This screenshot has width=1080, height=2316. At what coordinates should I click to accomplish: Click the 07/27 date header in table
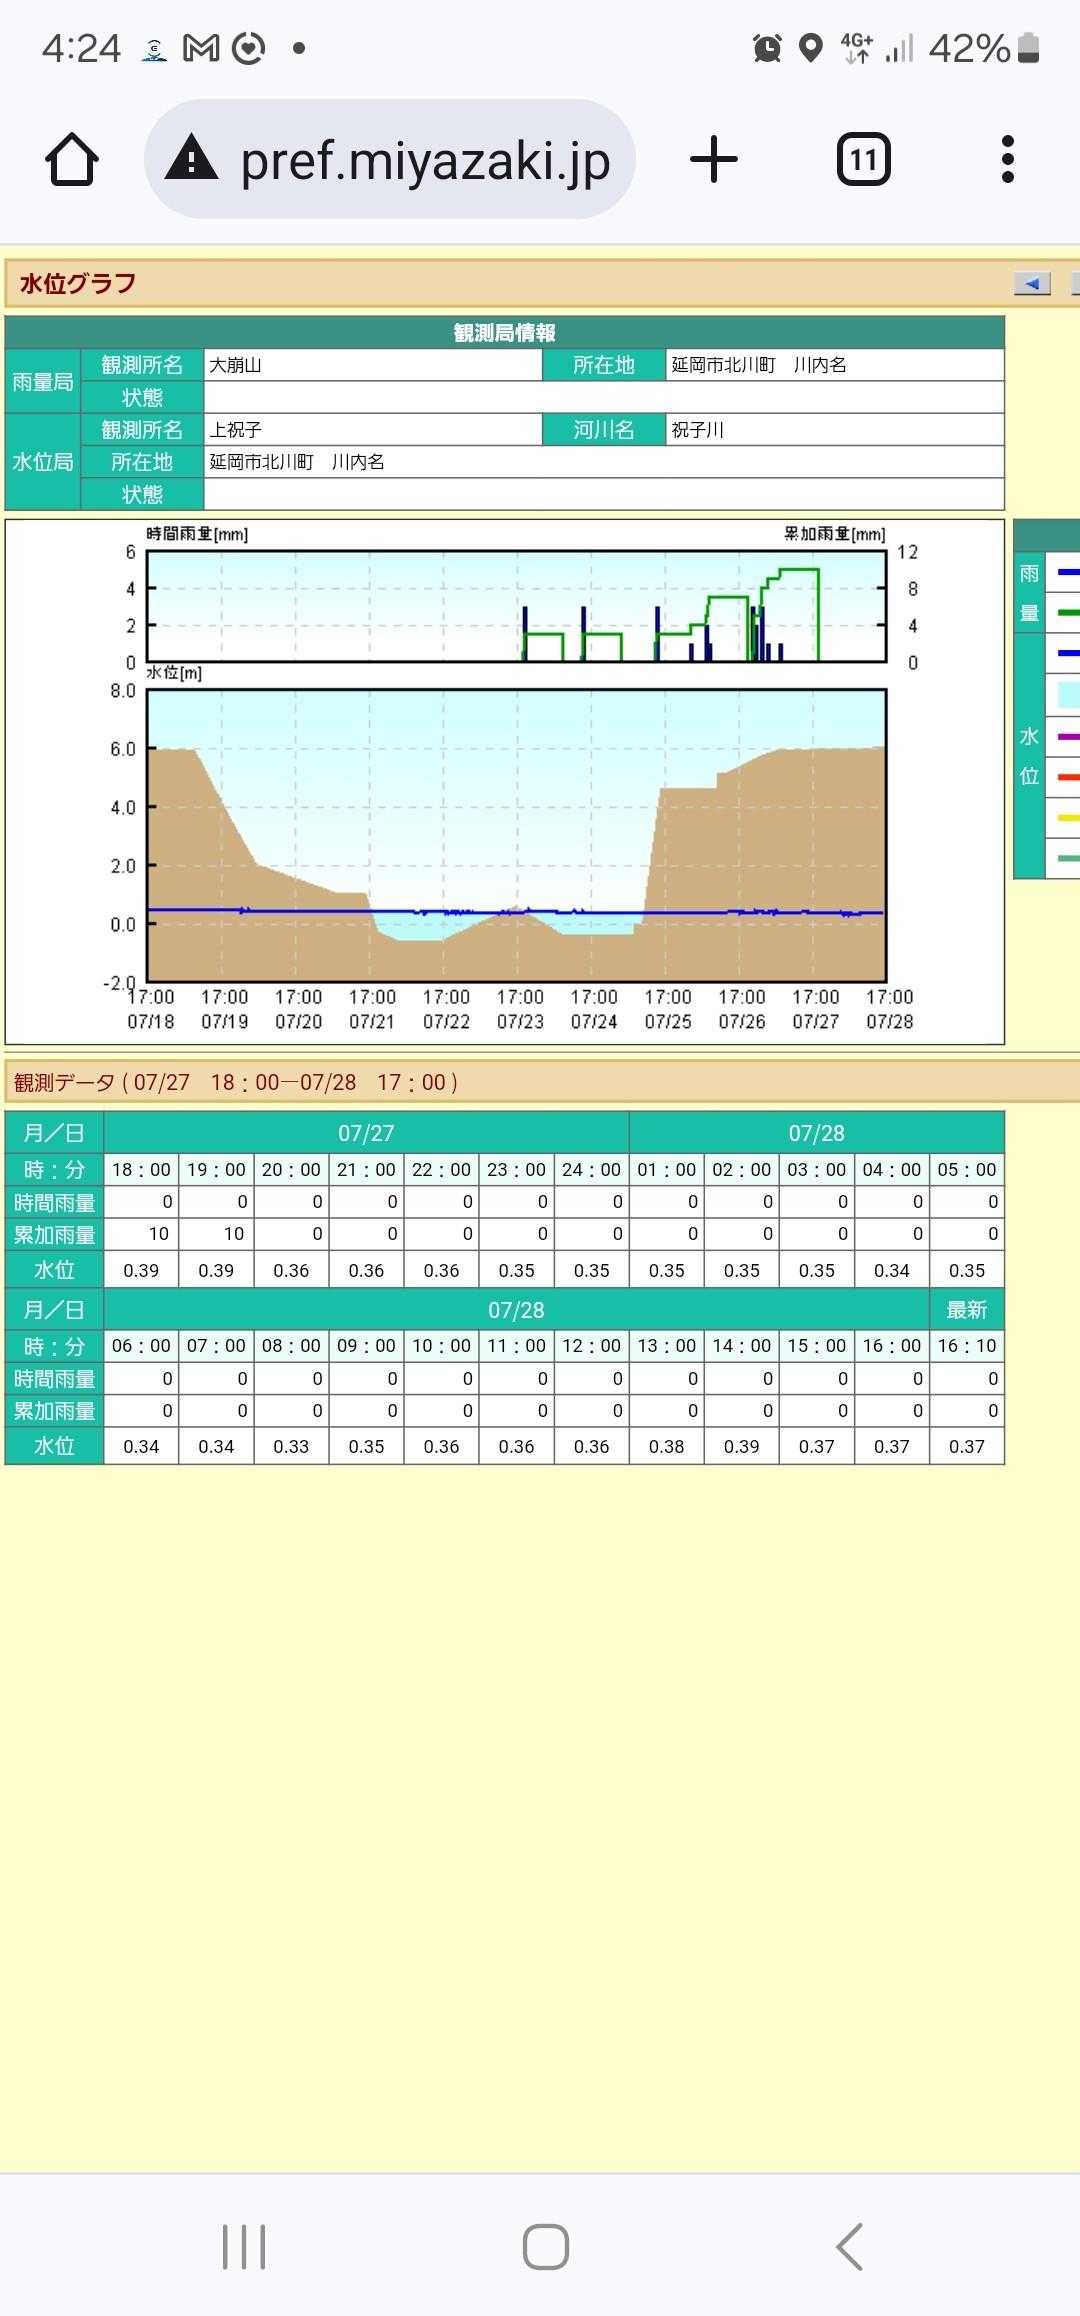click(366, 1133)
